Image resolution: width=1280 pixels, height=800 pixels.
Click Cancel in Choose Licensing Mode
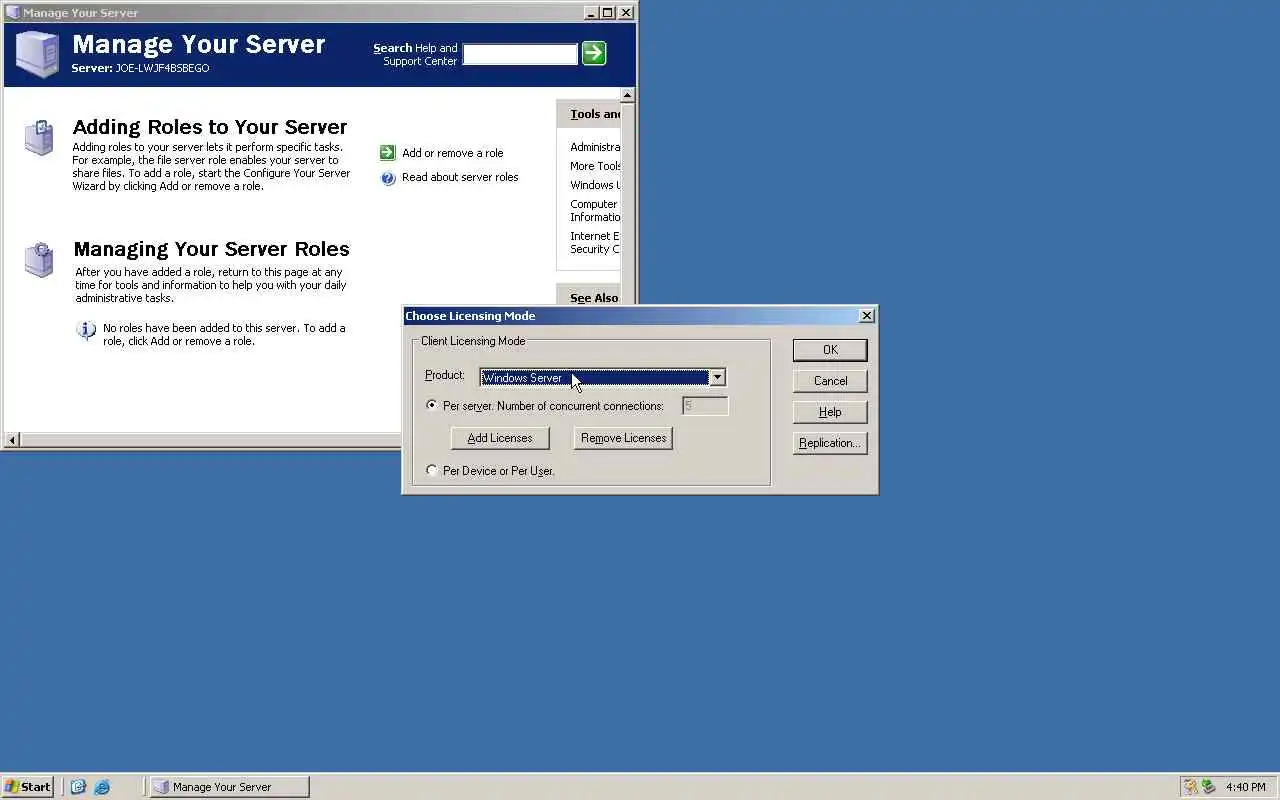(x=830, y=381)
